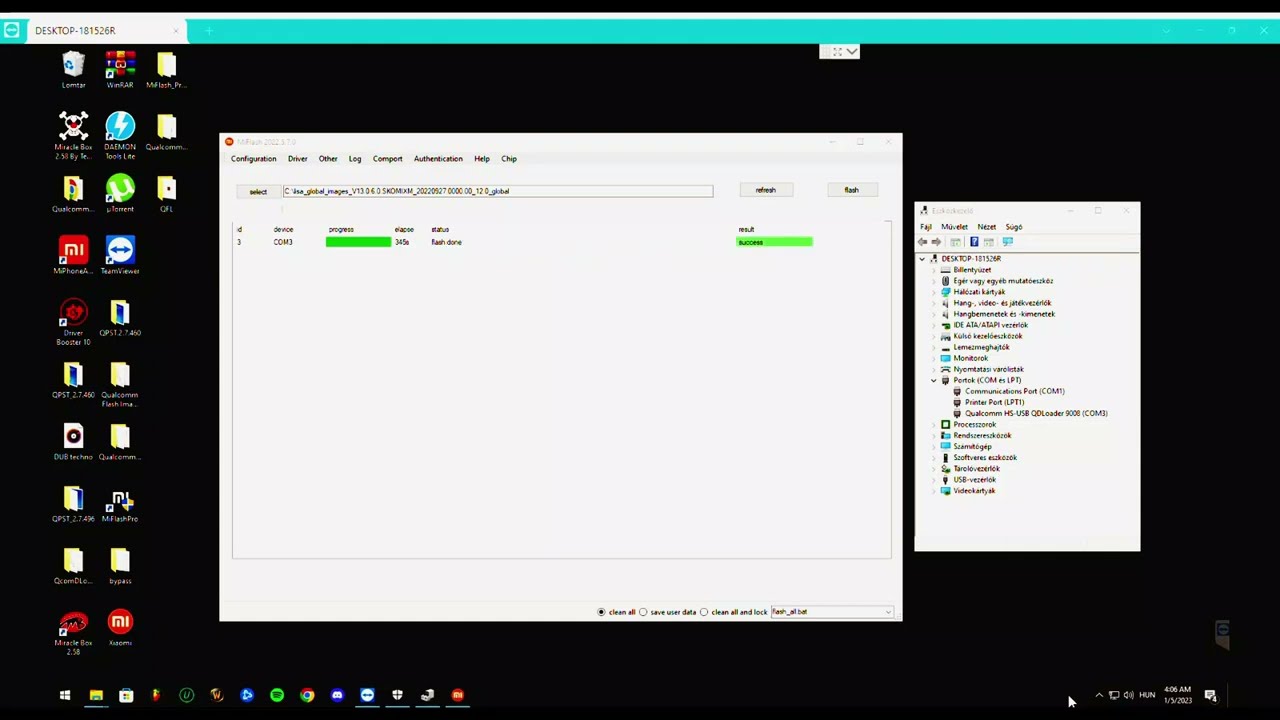Open the Lomtár recycle bin icon
The image size is (1280, 720).
tap(73, 70)
